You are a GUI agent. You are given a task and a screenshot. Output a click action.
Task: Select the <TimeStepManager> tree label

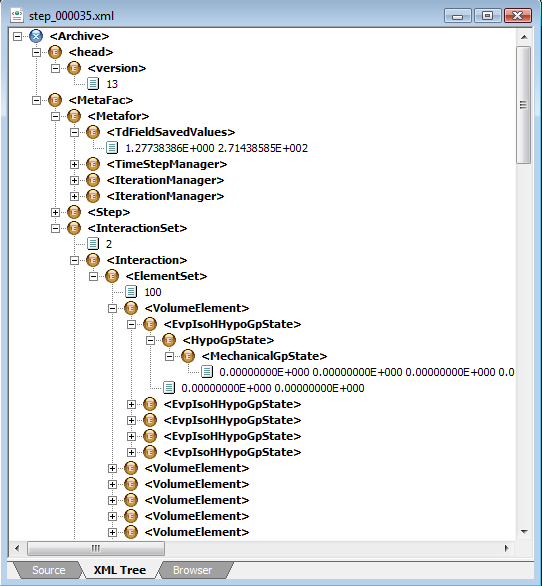167,164
